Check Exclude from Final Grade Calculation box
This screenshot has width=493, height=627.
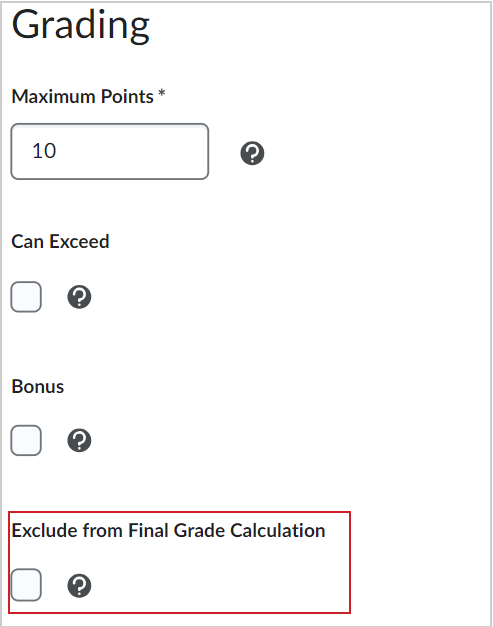(x=26, y=585)
